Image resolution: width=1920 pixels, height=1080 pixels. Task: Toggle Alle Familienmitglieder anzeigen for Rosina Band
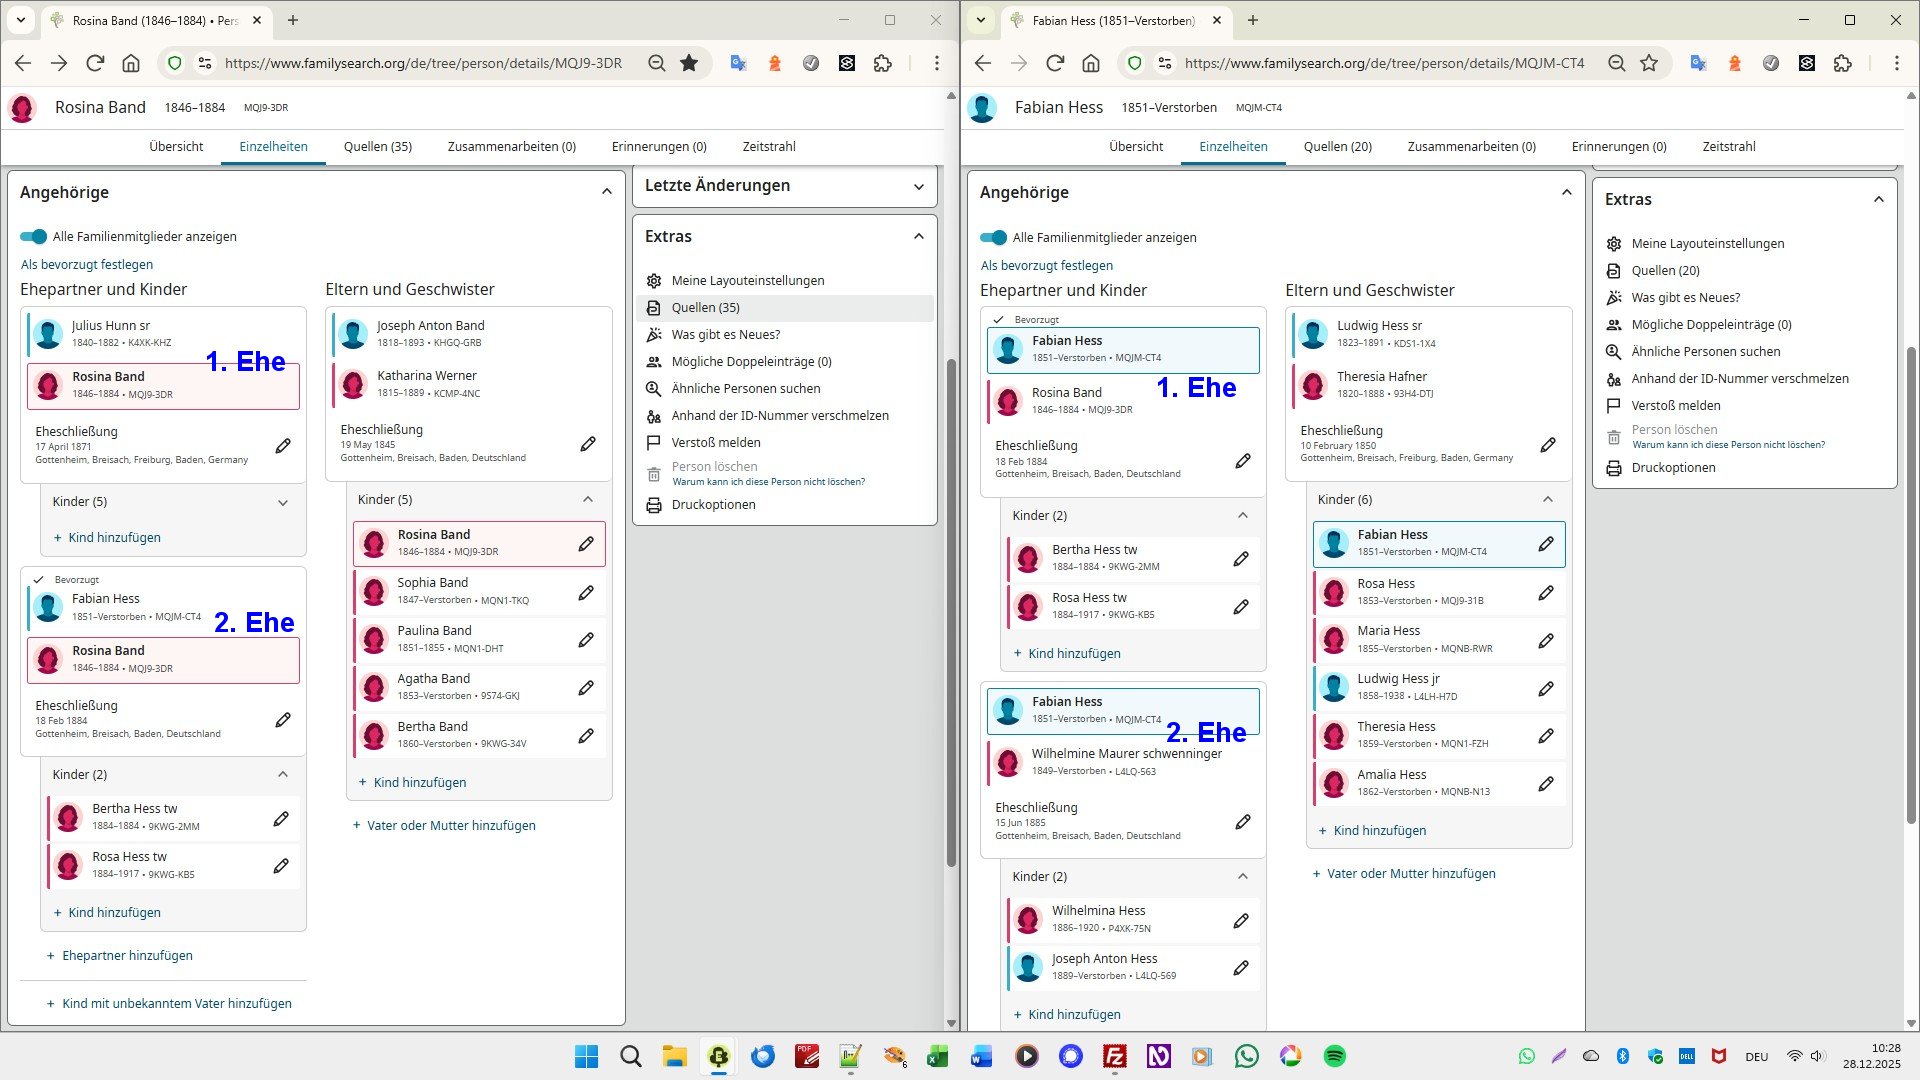tap(34, 237)
